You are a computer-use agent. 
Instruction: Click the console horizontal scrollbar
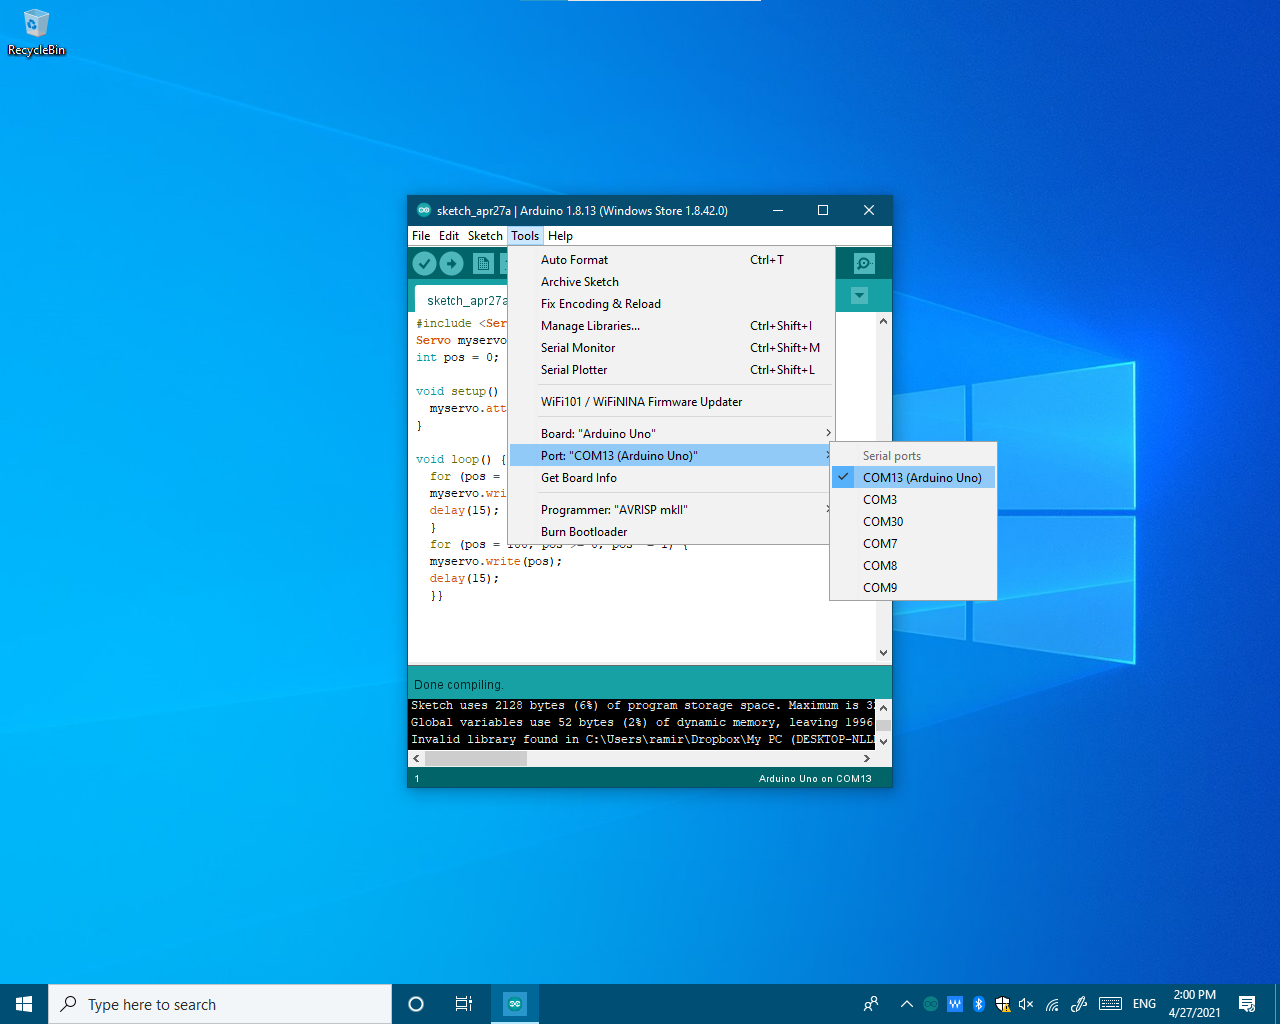click(476, 758)
